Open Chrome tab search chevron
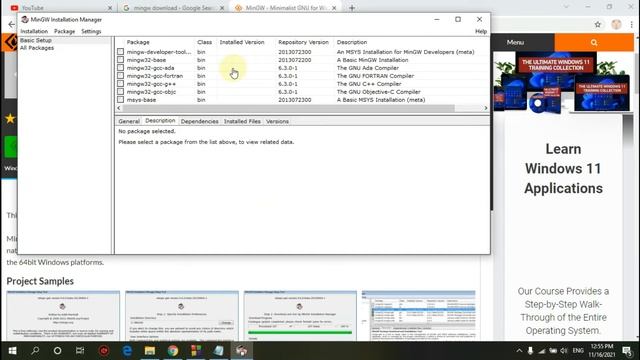This screenshot has width=640, height=360. [x=566, y=7]
